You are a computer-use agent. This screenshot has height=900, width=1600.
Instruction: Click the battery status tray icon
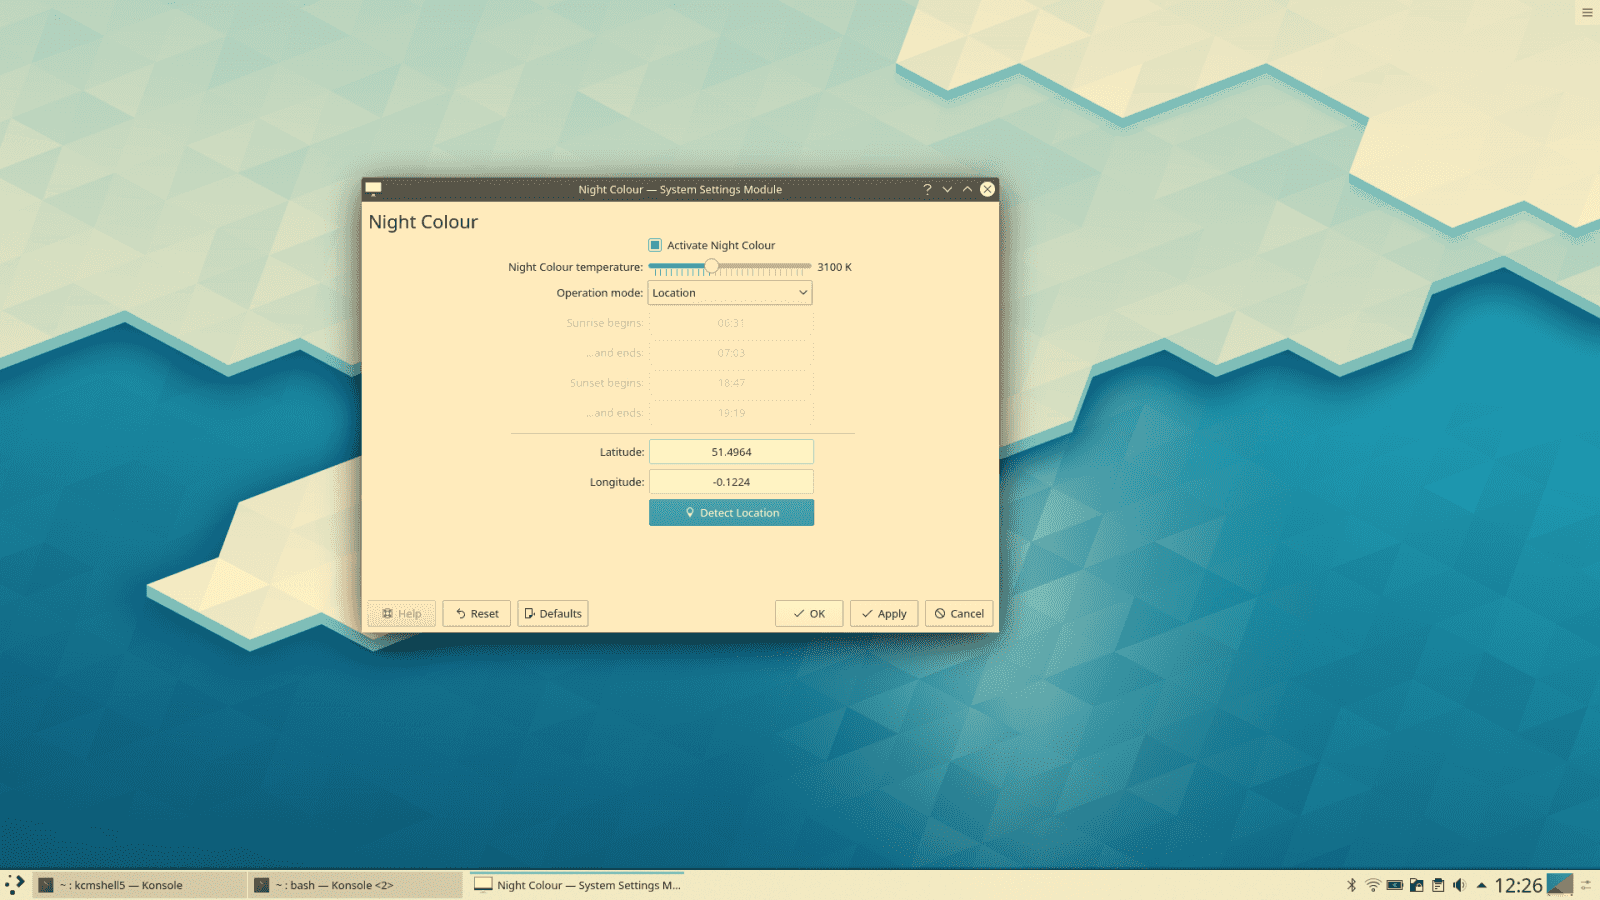pyautogui.click(x=1394, y=885)
